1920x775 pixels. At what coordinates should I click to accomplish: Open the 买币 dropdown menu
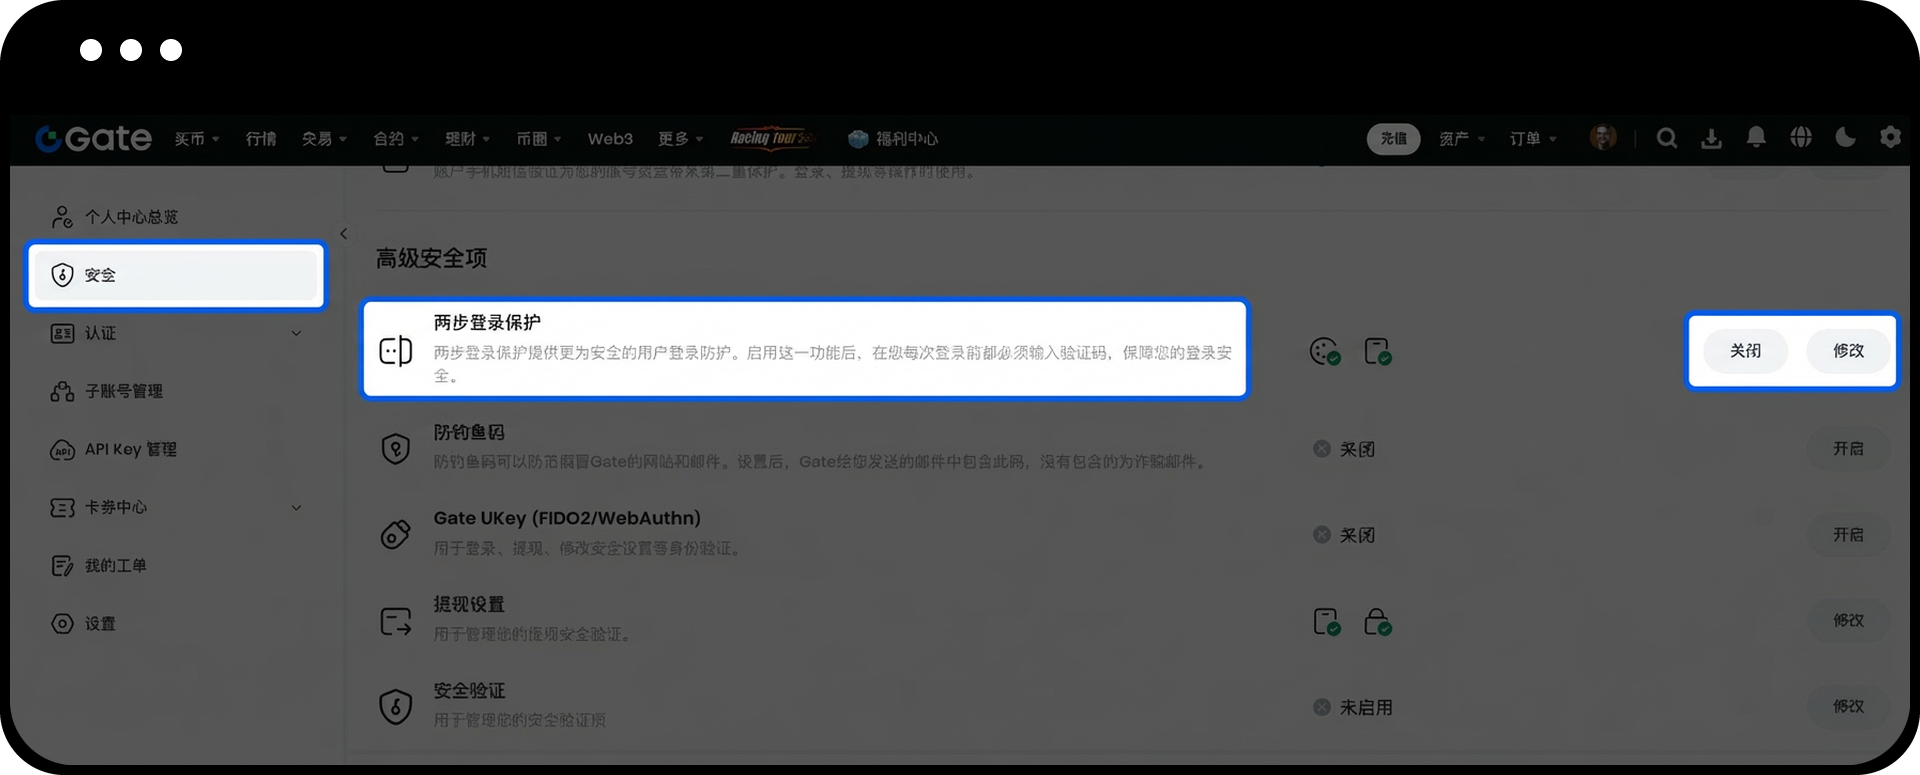pyautogui.click(x=196, y=139)
